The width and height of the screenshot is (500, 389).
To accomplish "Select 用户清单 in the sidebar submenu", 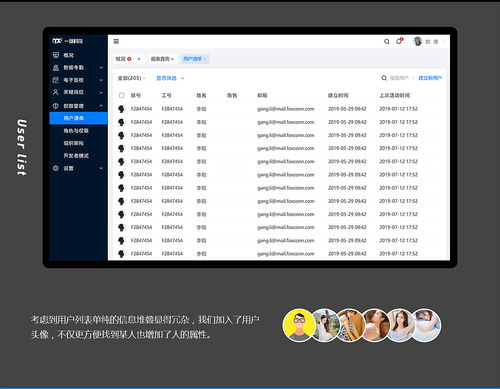I will [79, 118].
